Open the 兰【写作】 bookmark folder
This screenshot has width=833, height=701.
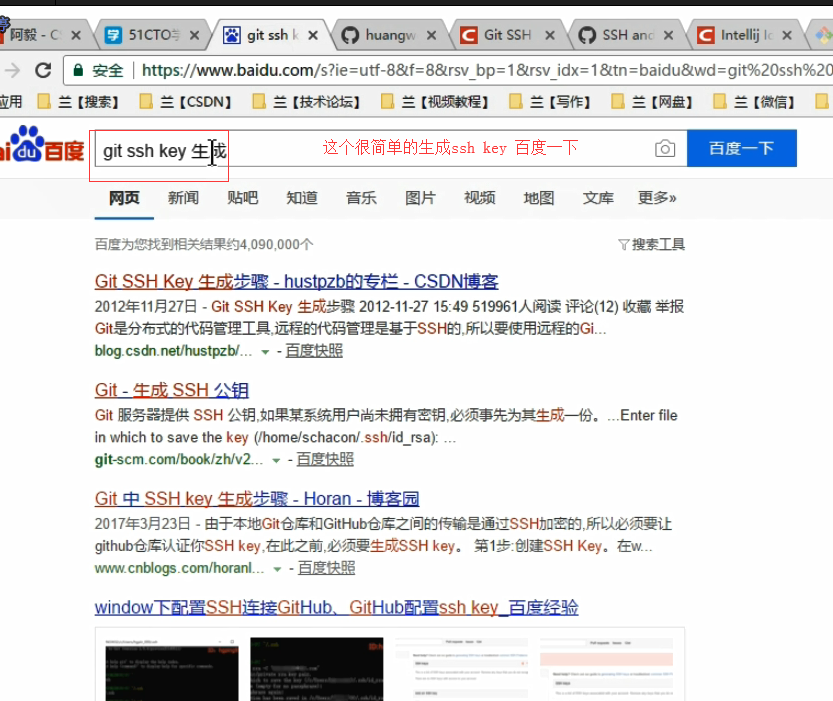click(550, 101)
